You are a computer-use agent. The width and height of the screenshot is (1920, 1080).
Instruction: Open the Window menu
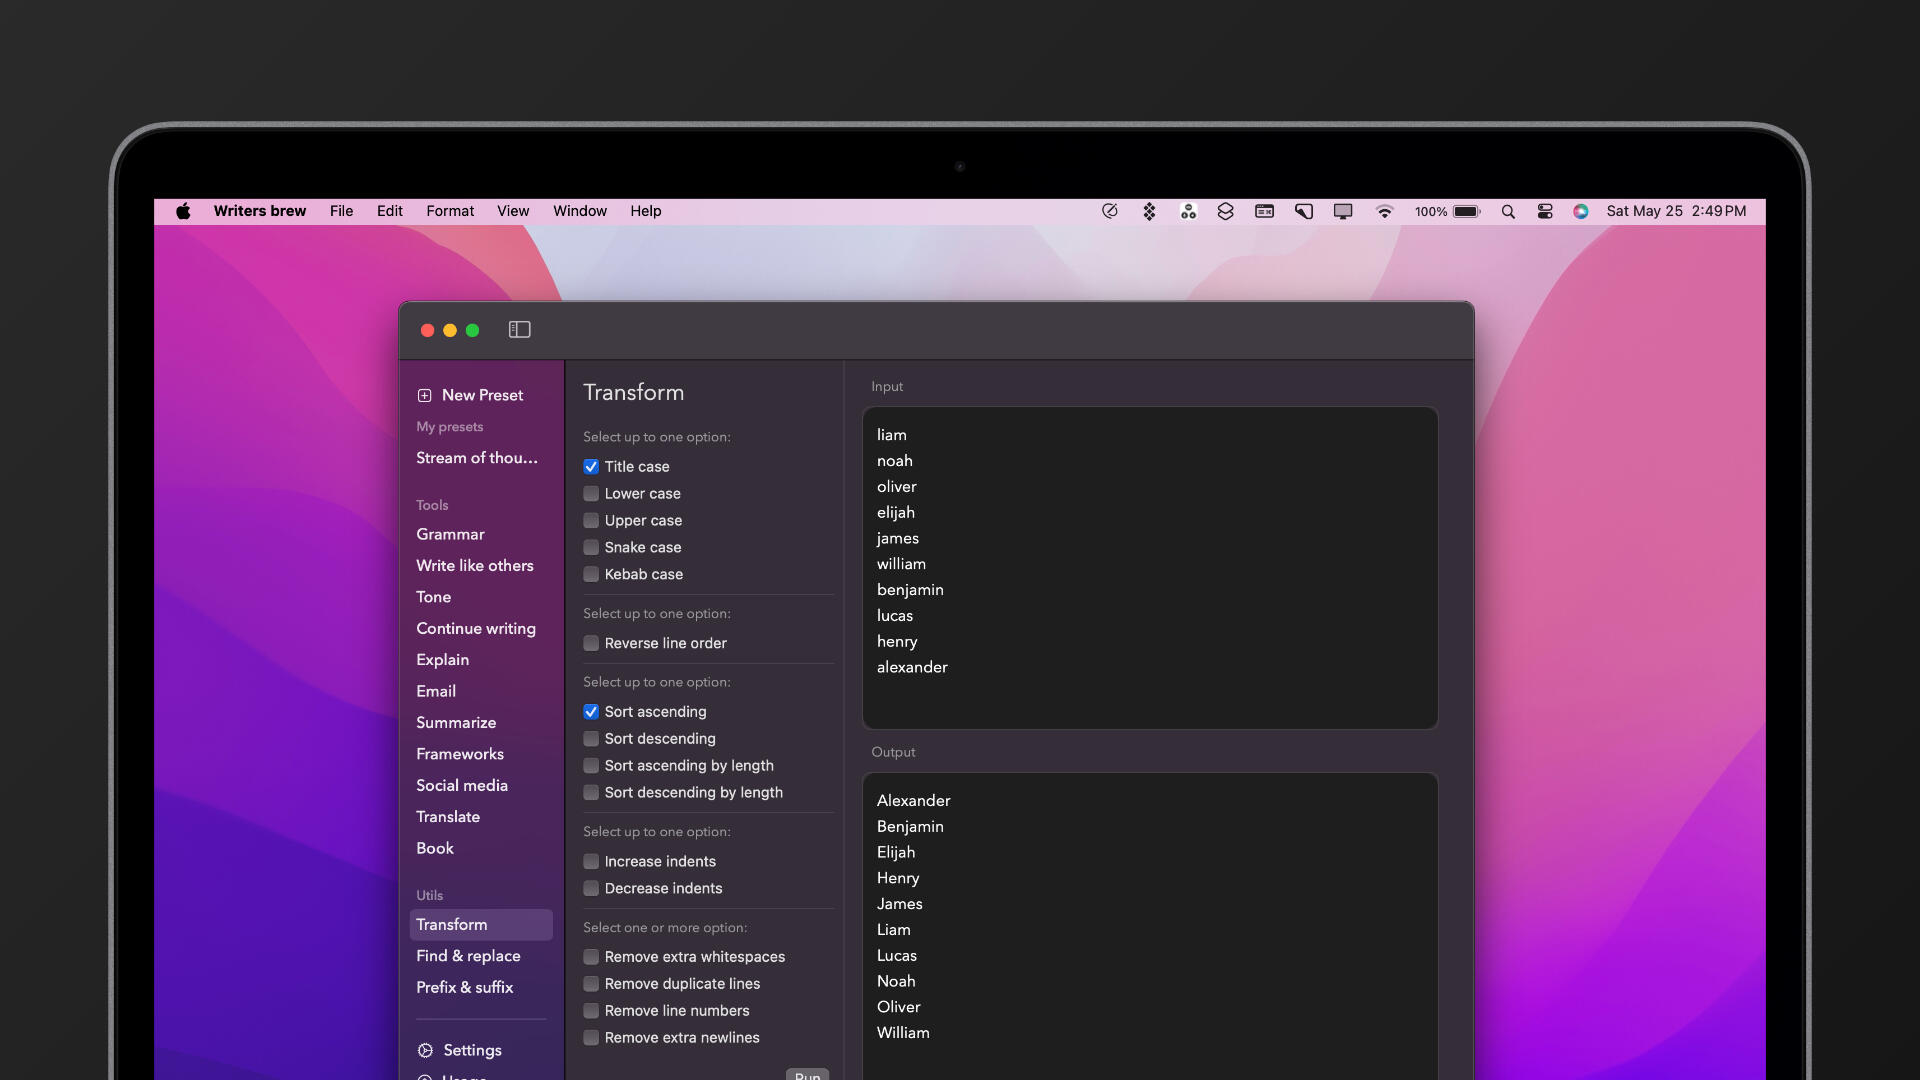[x=580, y=212]
